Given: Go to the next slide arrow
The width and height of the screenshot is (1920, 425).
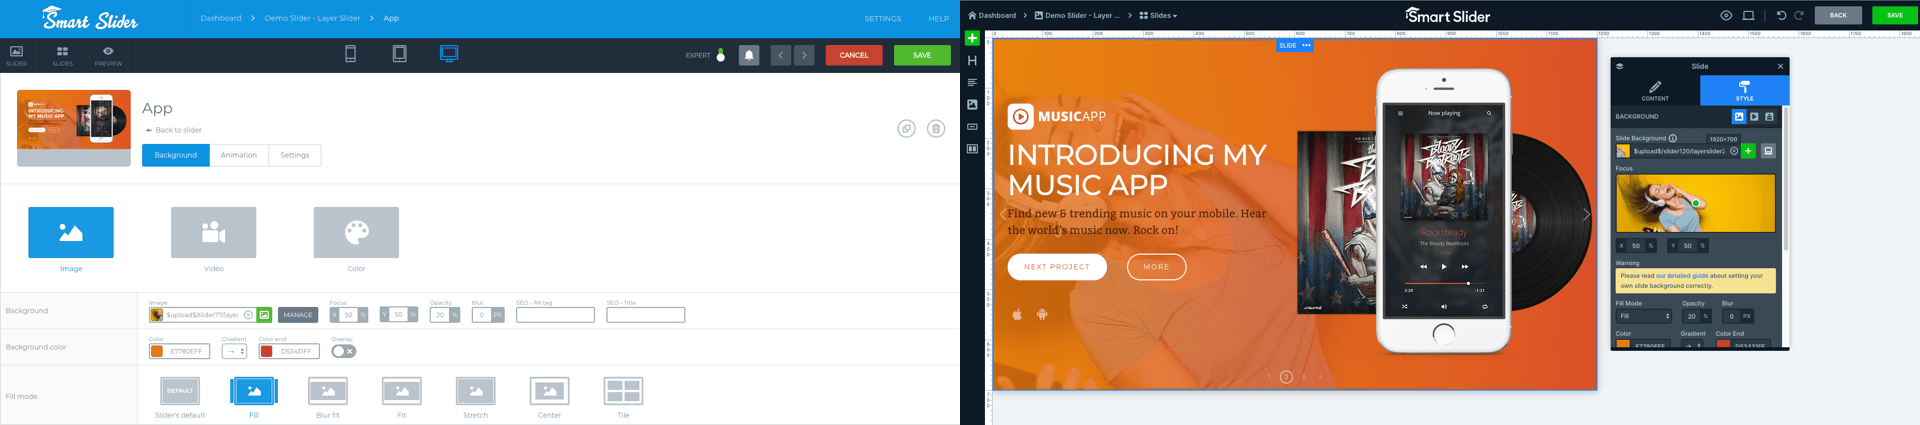Looking at the screenshot, I should click(x=804, y=55).
